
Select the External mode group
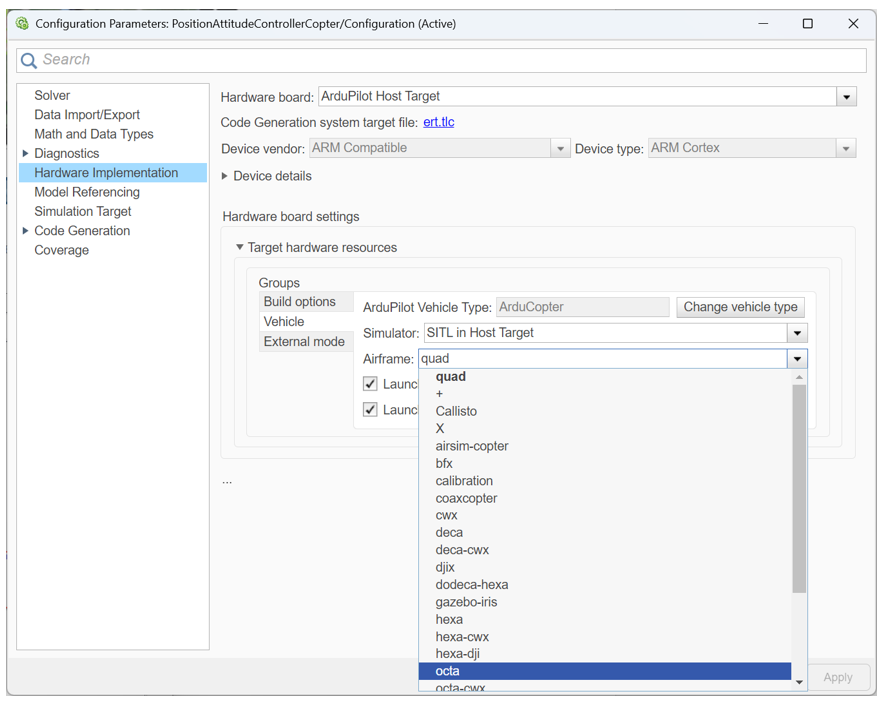tap(303, 342)
